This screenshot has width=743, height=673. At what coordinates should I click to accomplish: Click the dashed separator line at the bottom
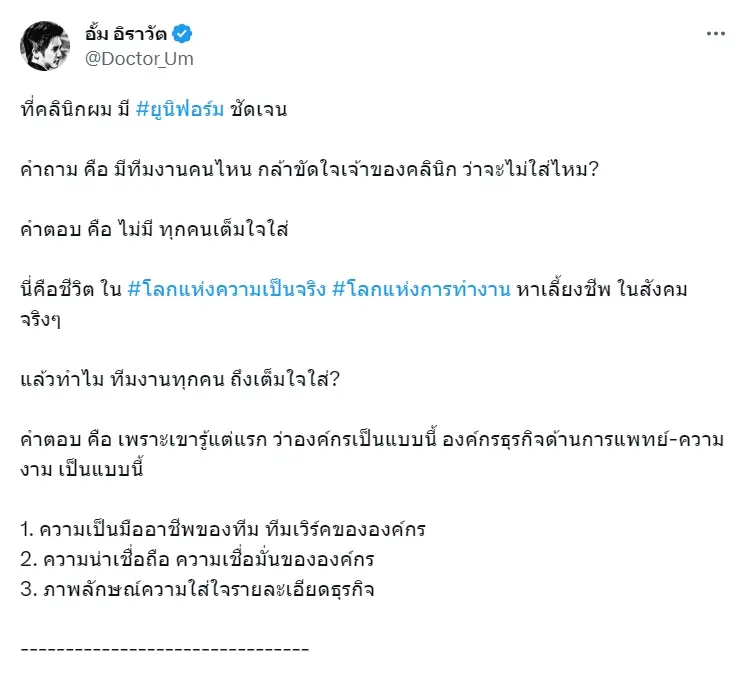coord(165,648)
